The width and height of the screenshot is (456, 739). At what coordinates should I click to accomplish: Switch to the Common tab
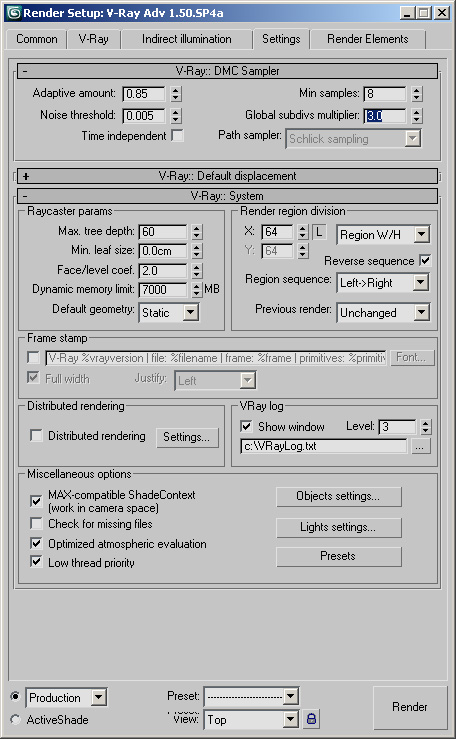pos(37,39)
